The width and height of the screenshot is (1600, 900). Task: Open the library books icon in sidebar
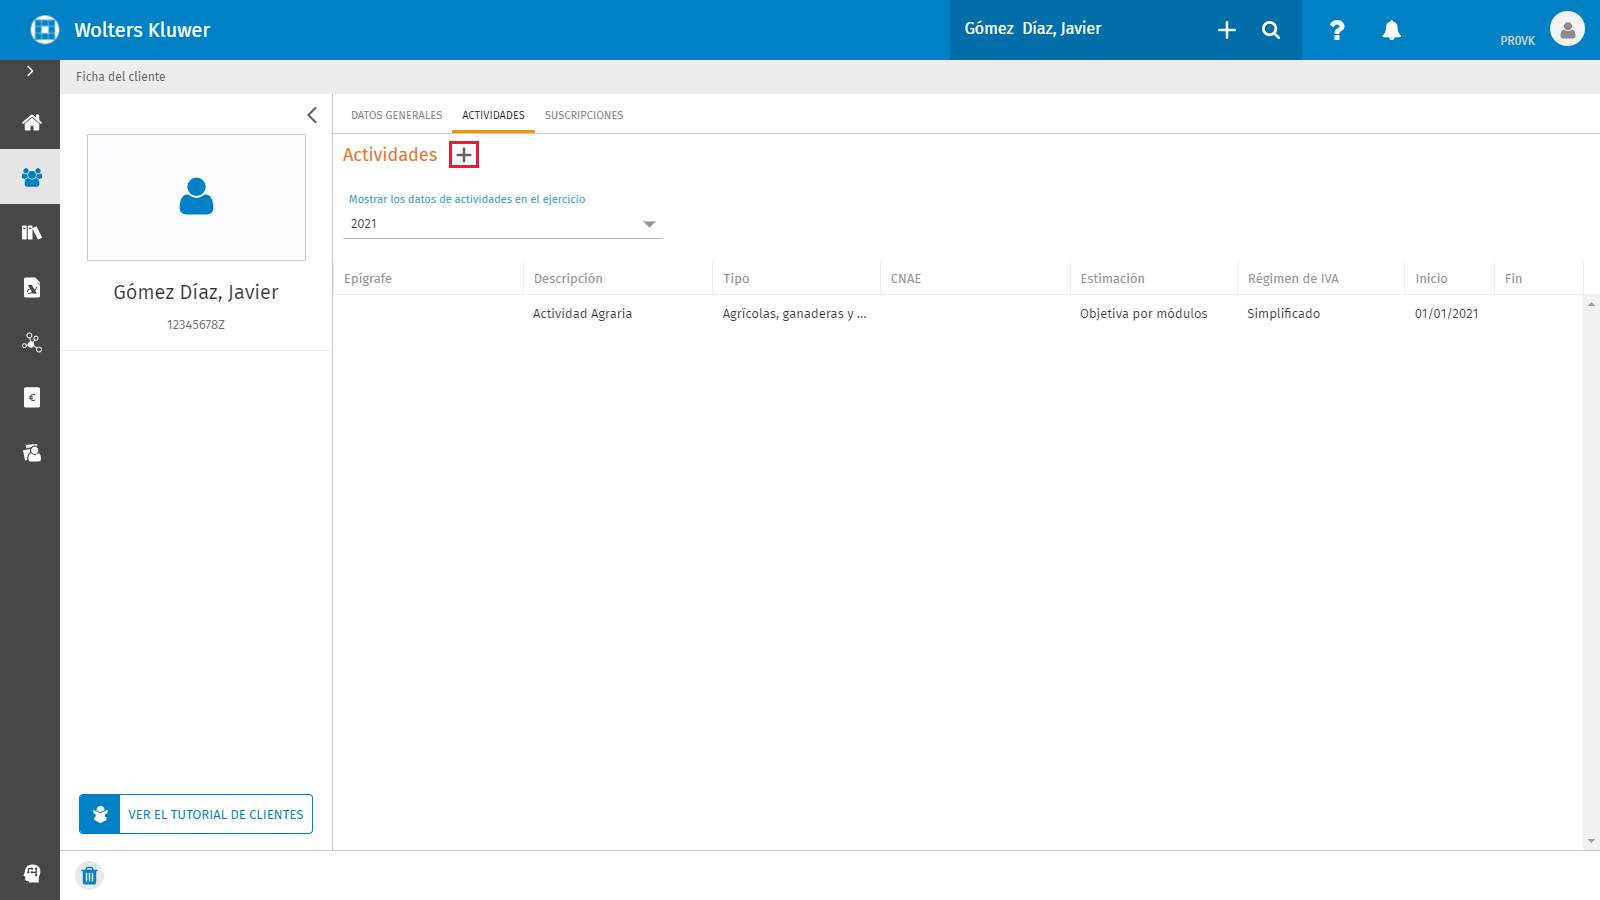[x=32, y=232]
